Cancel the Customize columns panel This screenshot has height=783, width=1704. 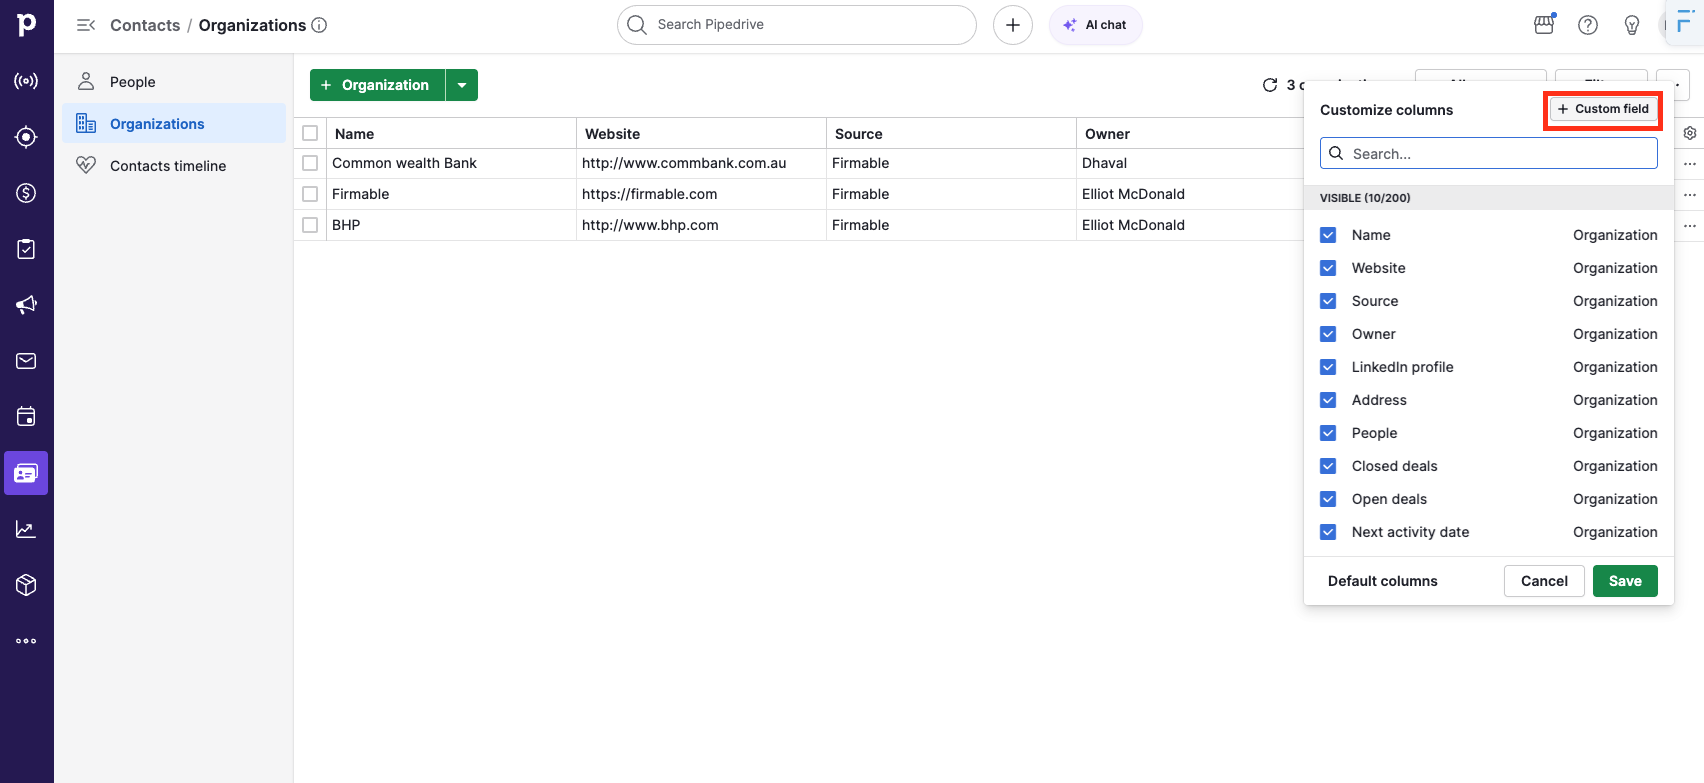1544,581
